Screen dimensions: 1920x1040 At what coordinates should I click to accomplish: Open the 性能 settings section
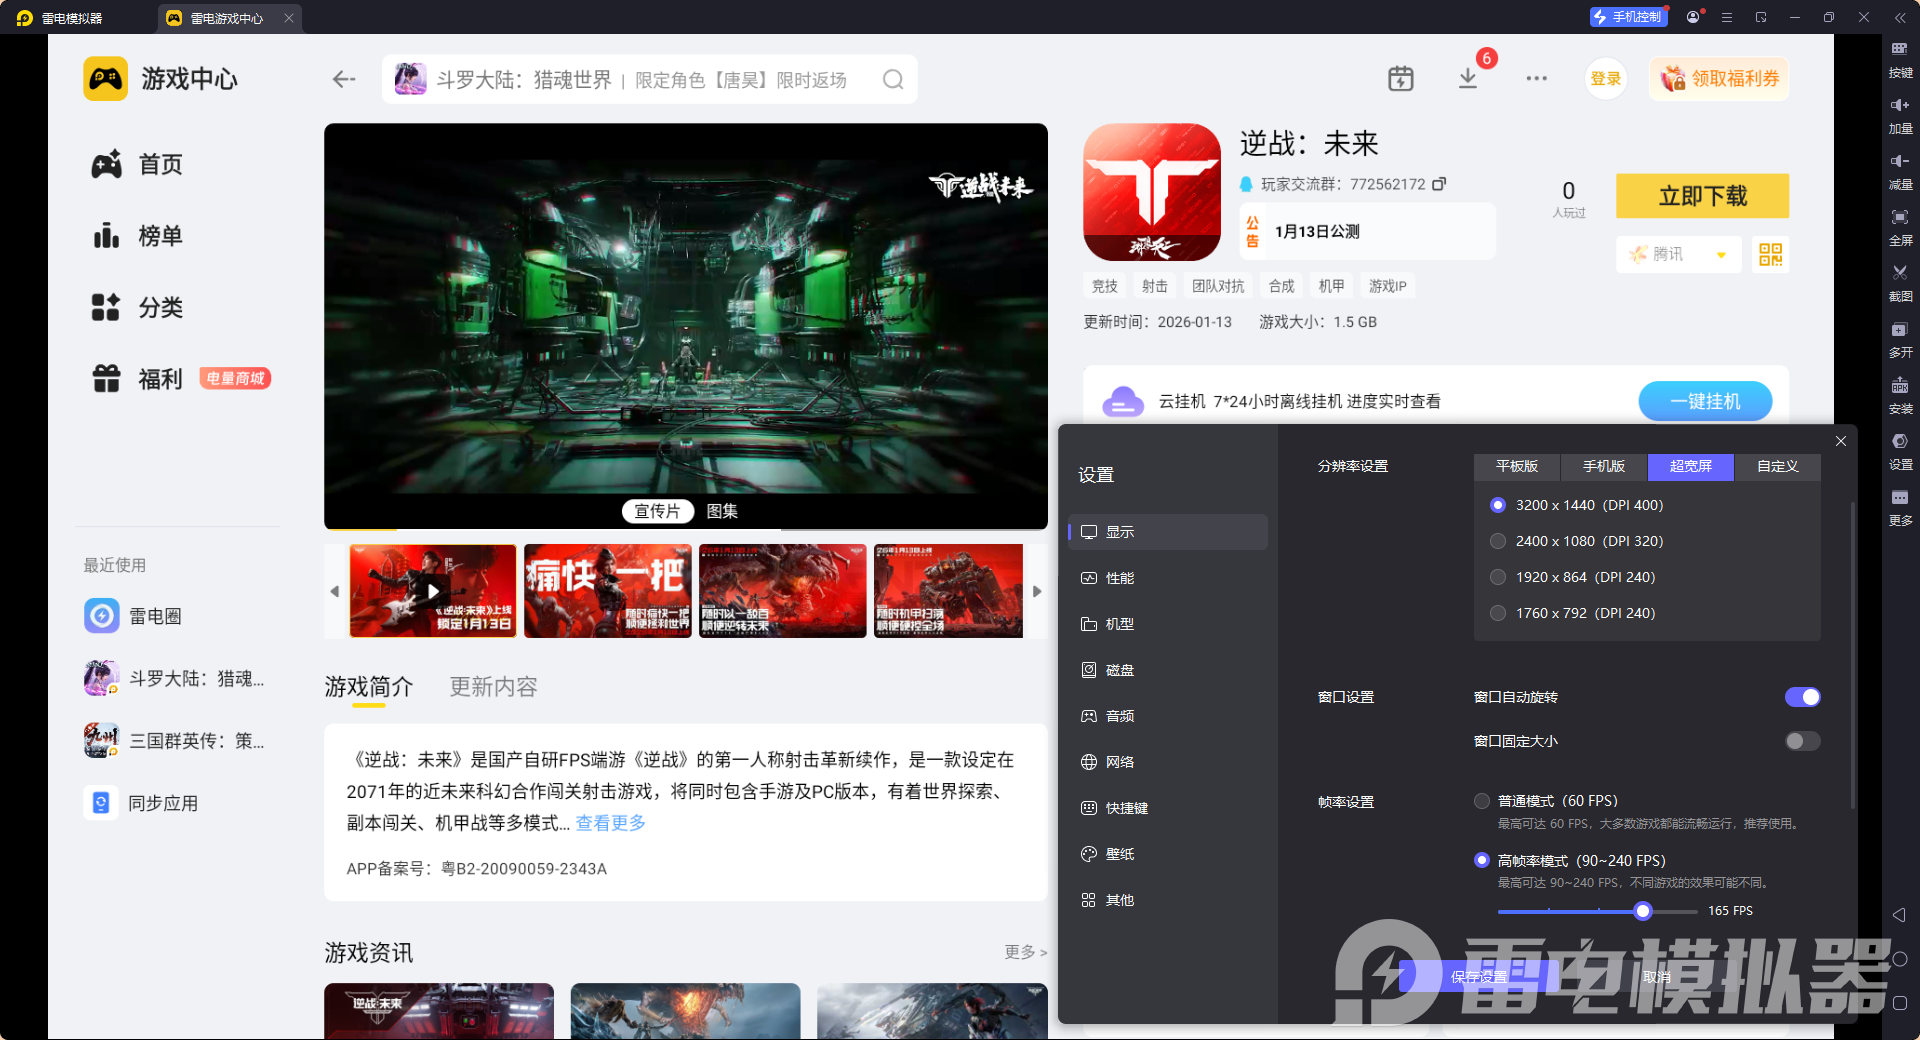pyautogui.click(x=1119, y=578)
